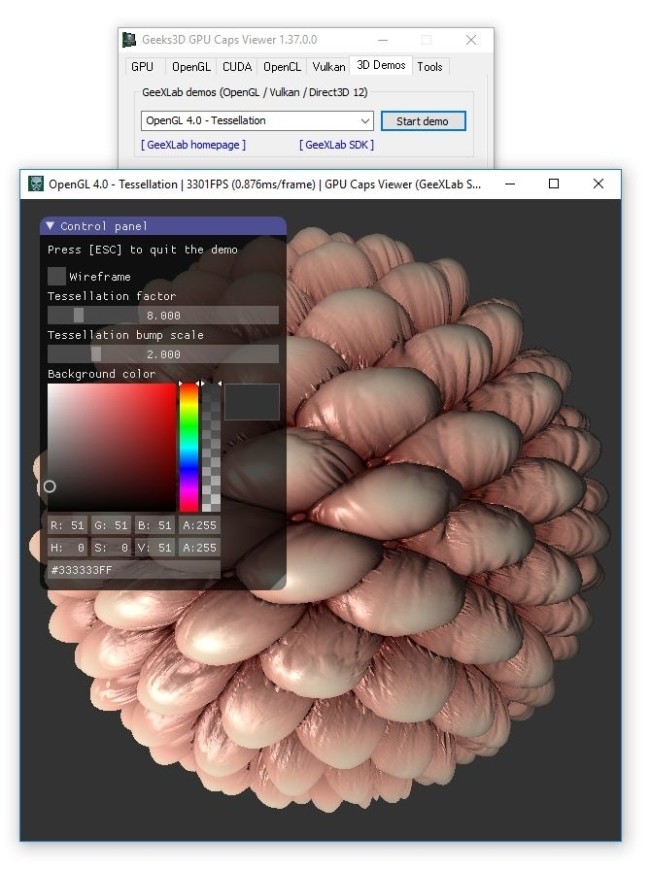Open the GeeXLab homepage link
The image size is (650, 870).
point(193,145)
